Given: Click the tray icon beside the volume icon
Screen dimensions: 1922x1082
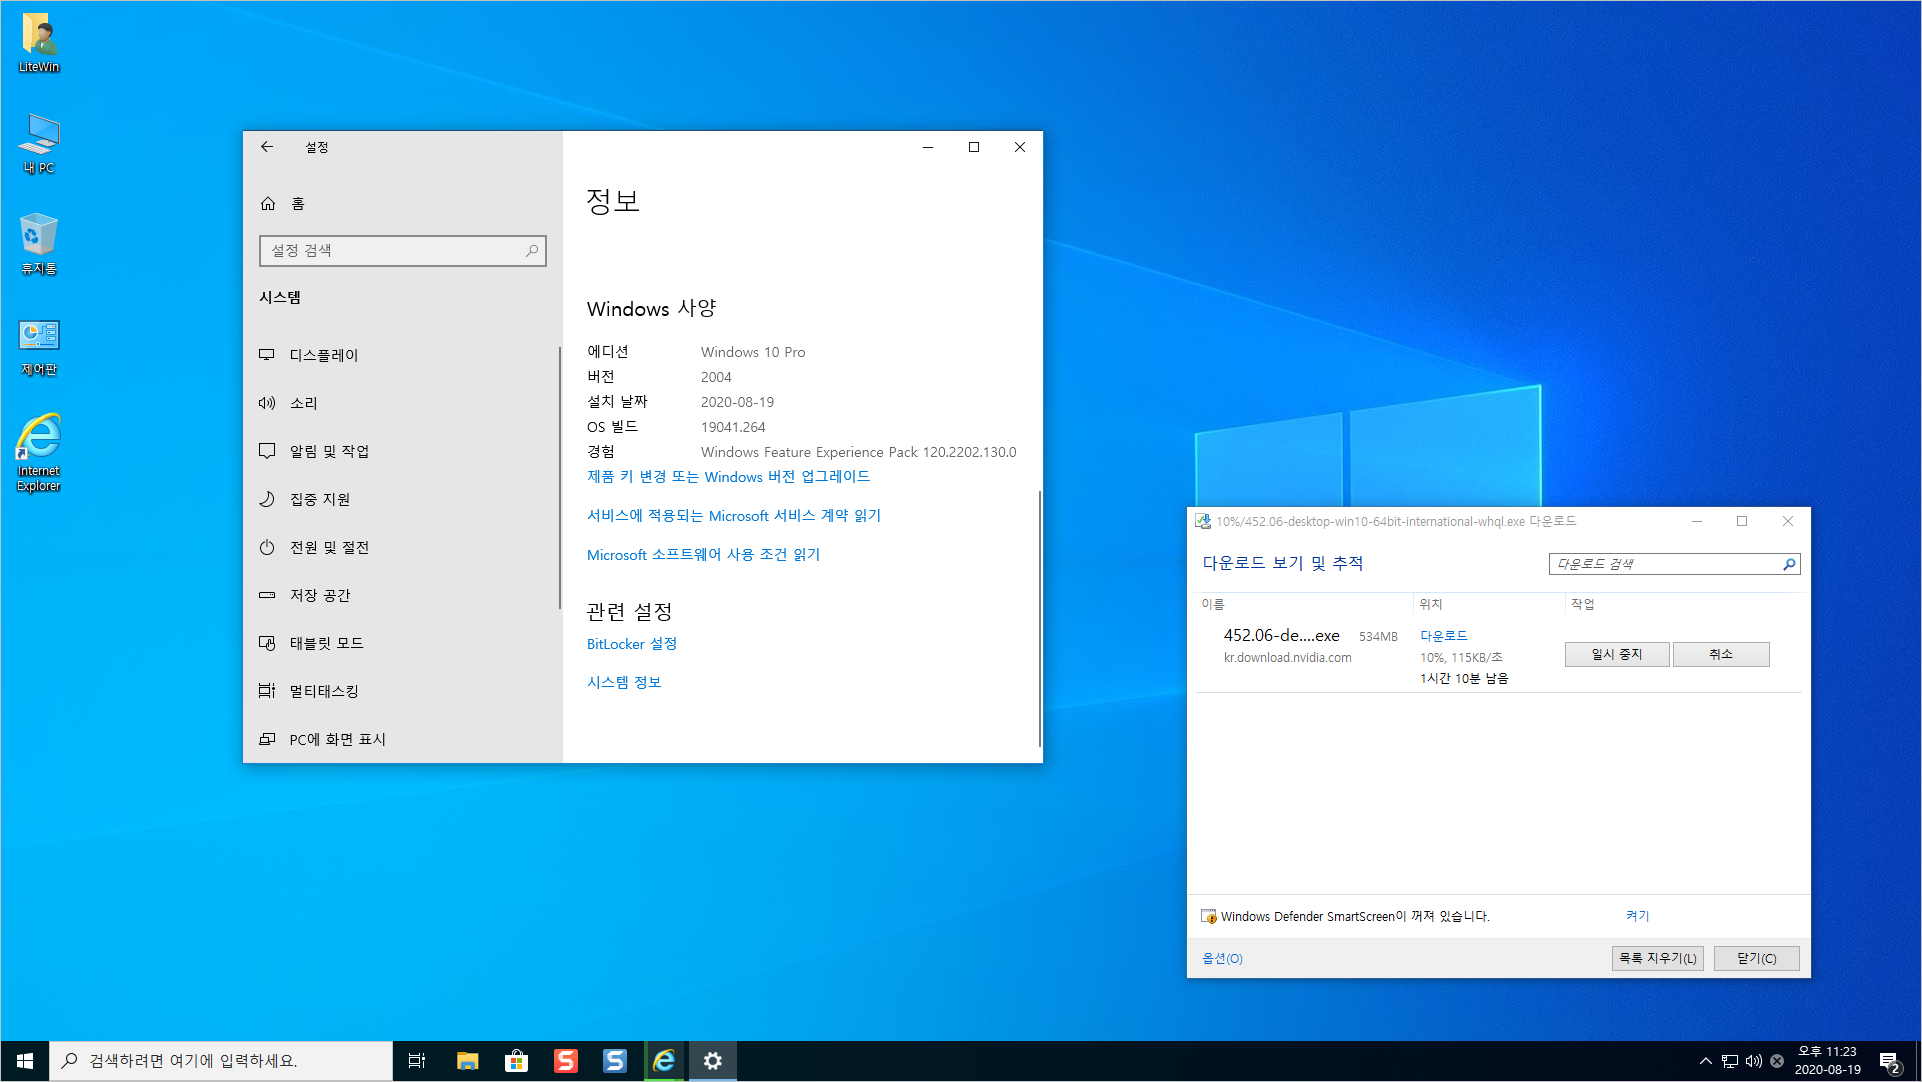Looking at the screenshot, I should click(1777, 1061).
